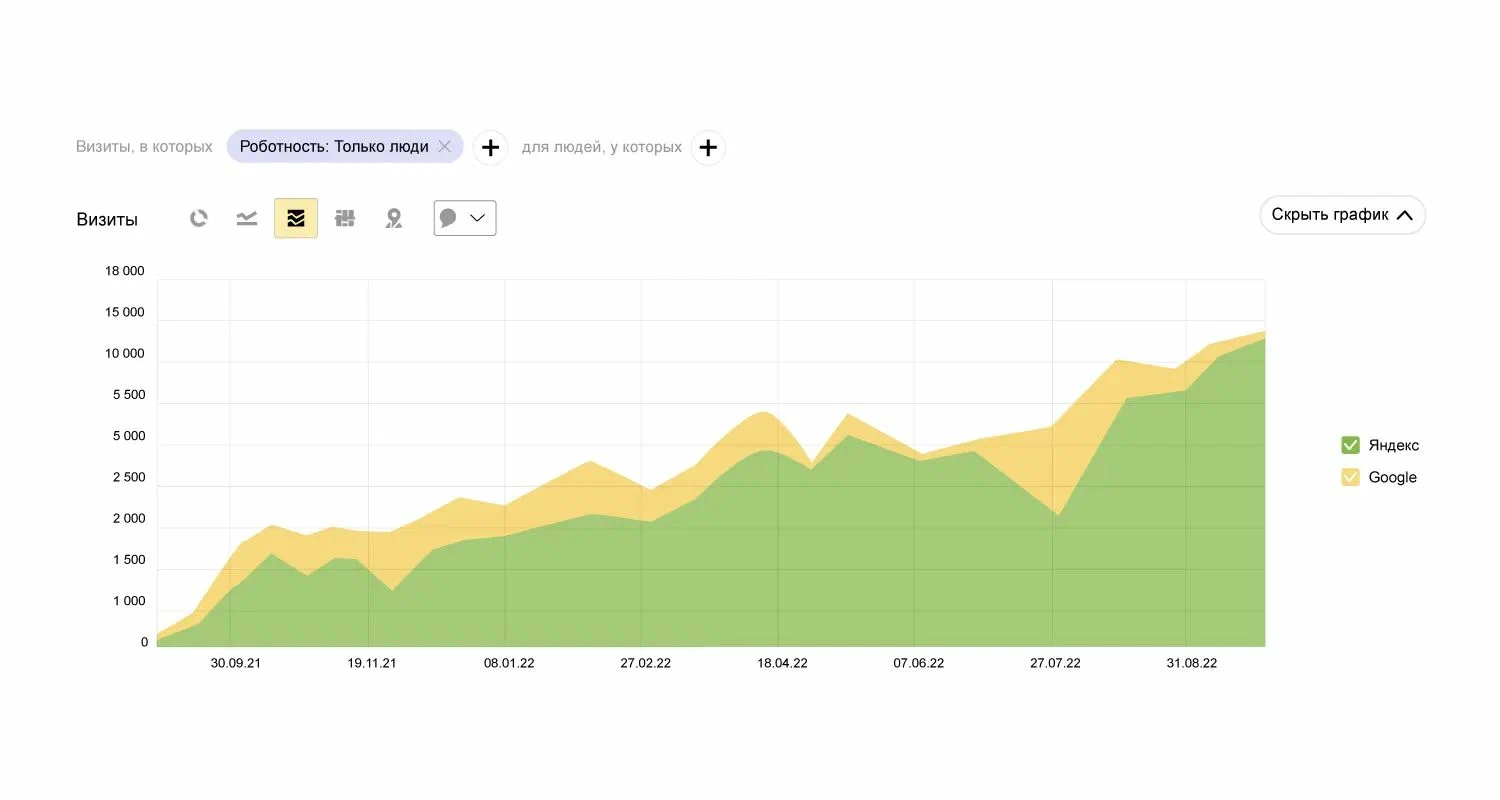Open the chart annotations dropdown

point(465,218)
